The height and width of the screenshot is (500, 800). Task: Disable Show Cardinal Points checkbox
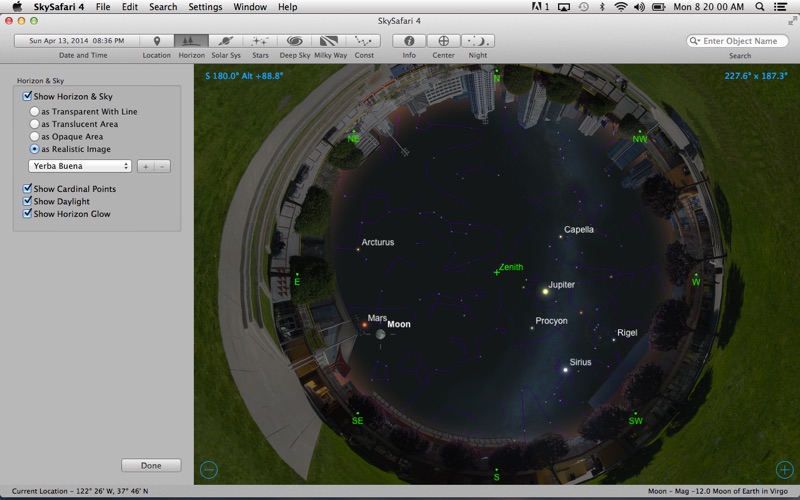(x=28, y=189)
